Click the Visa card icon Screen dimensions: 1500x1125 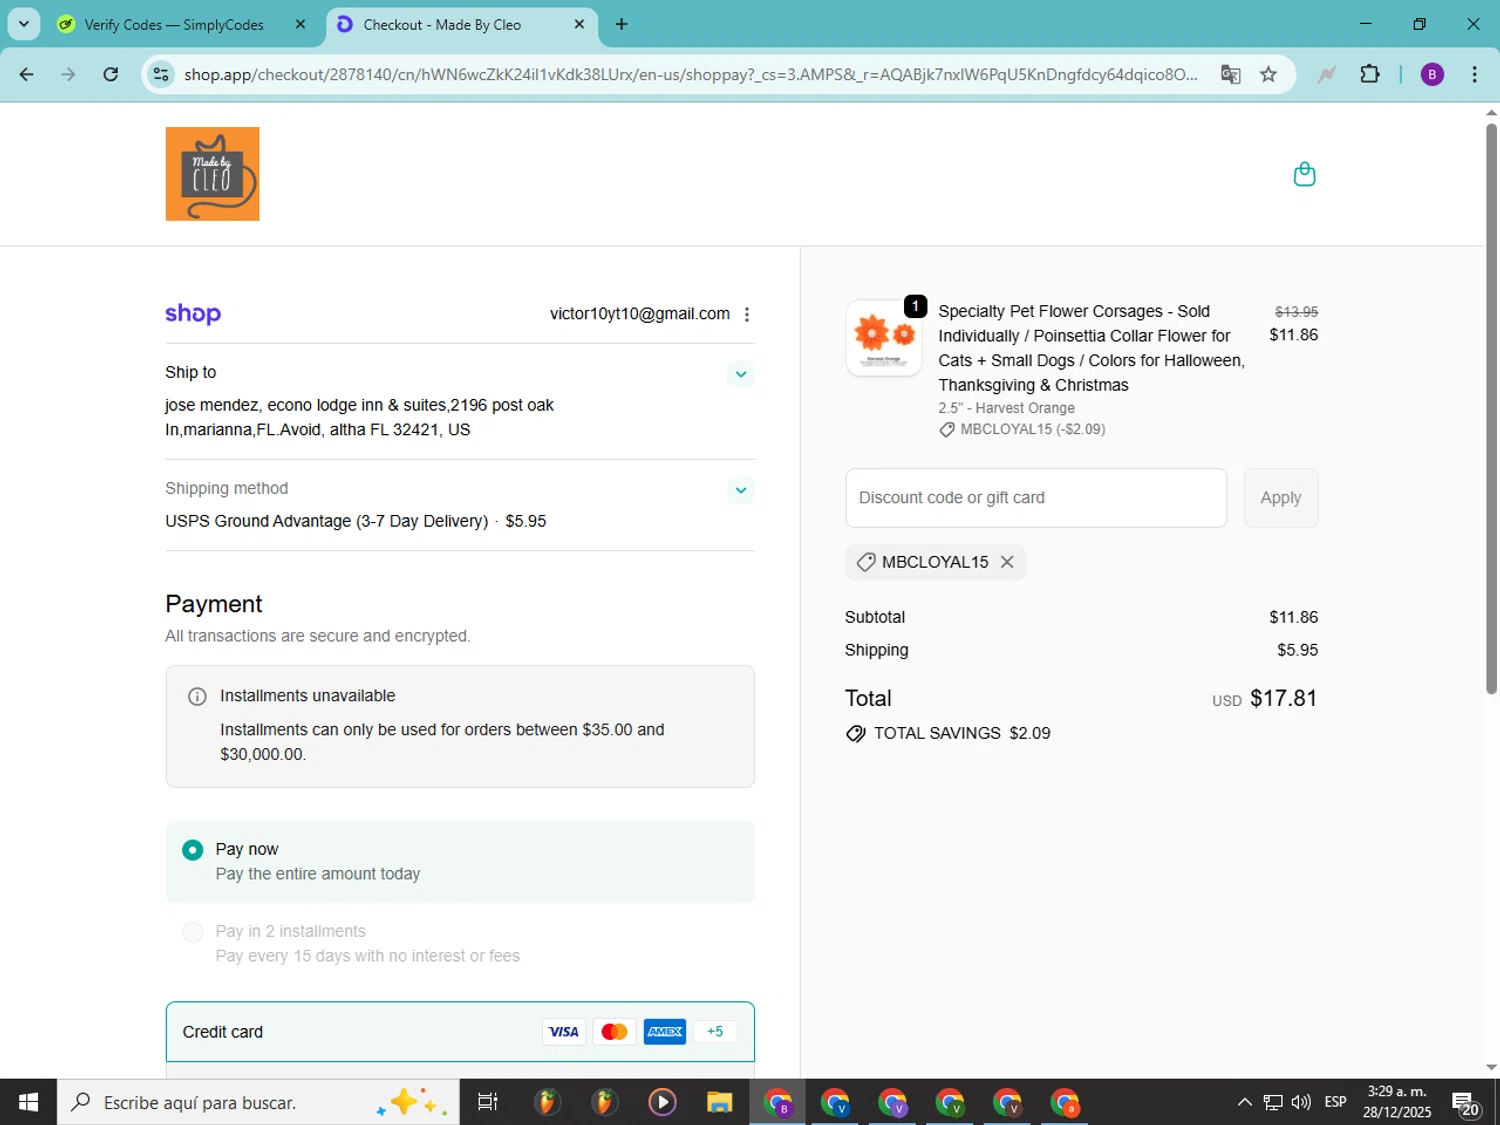pyautogui.click(x=563, y=1032)
